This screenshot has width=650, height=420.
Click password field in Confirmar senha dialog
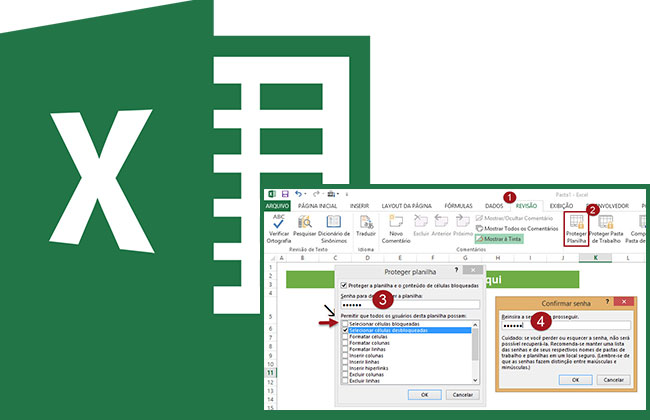[x=566, y=325]
